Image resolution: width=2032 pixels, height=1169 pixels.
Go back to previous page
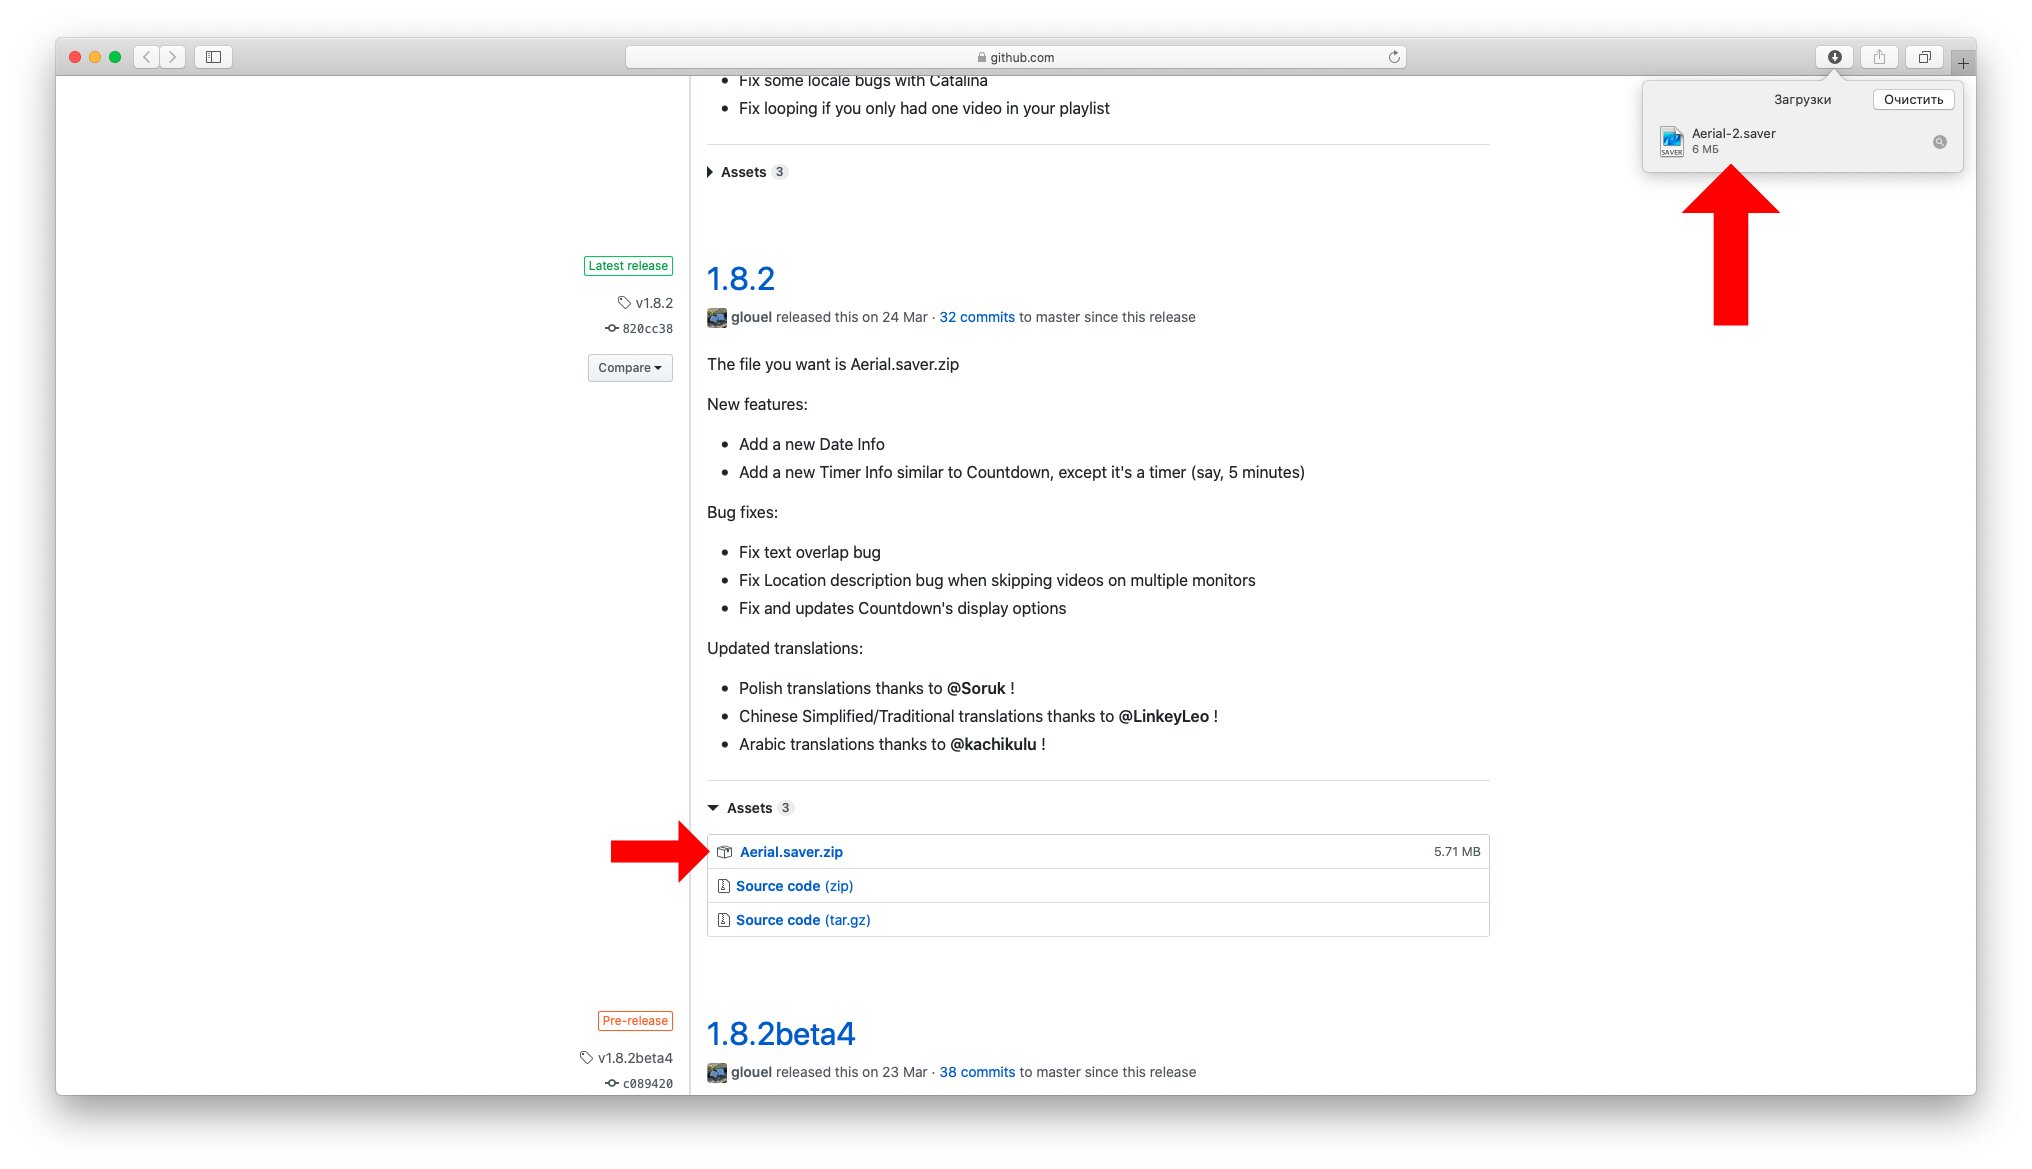(x=147, y=57)
